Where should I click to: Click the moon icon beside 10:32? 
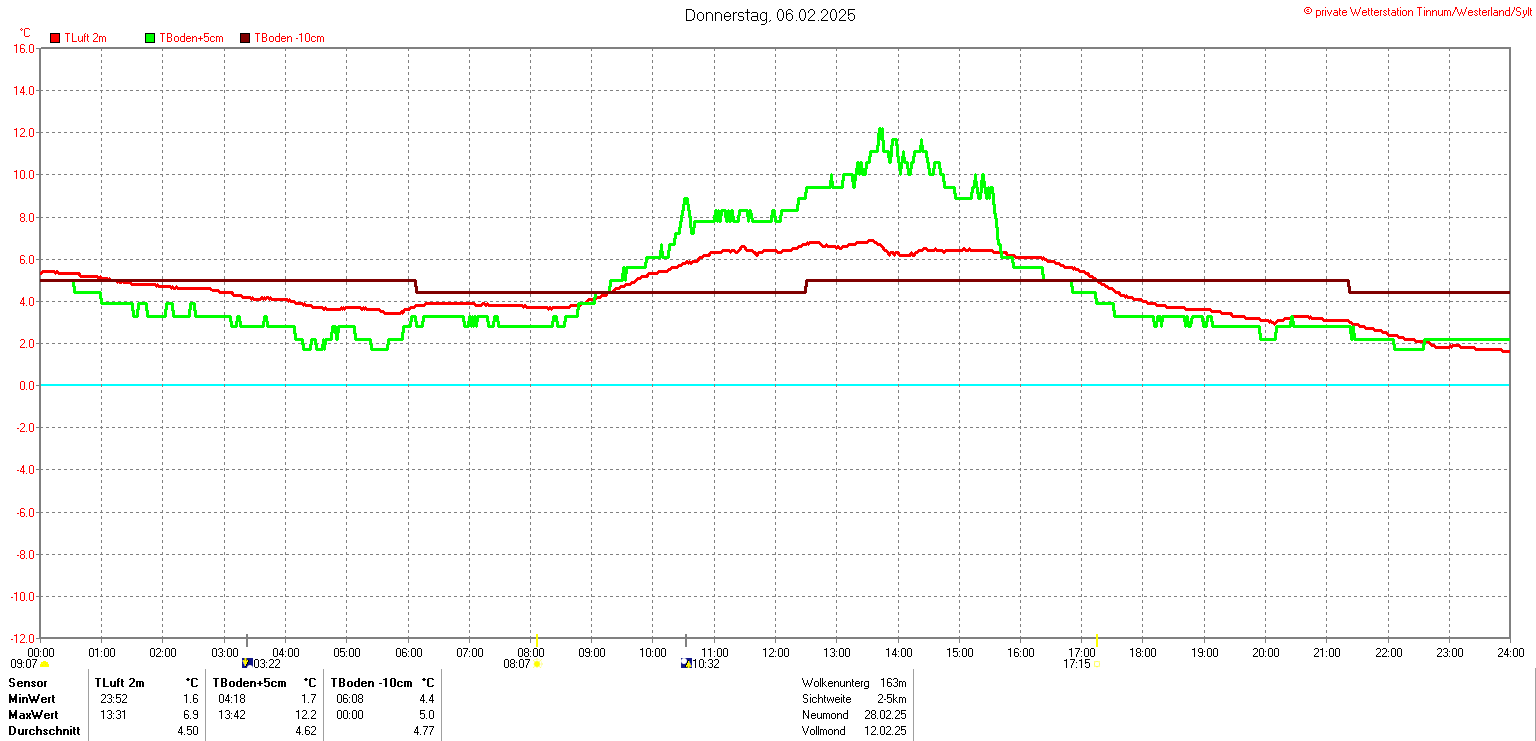tap(686, 663)
